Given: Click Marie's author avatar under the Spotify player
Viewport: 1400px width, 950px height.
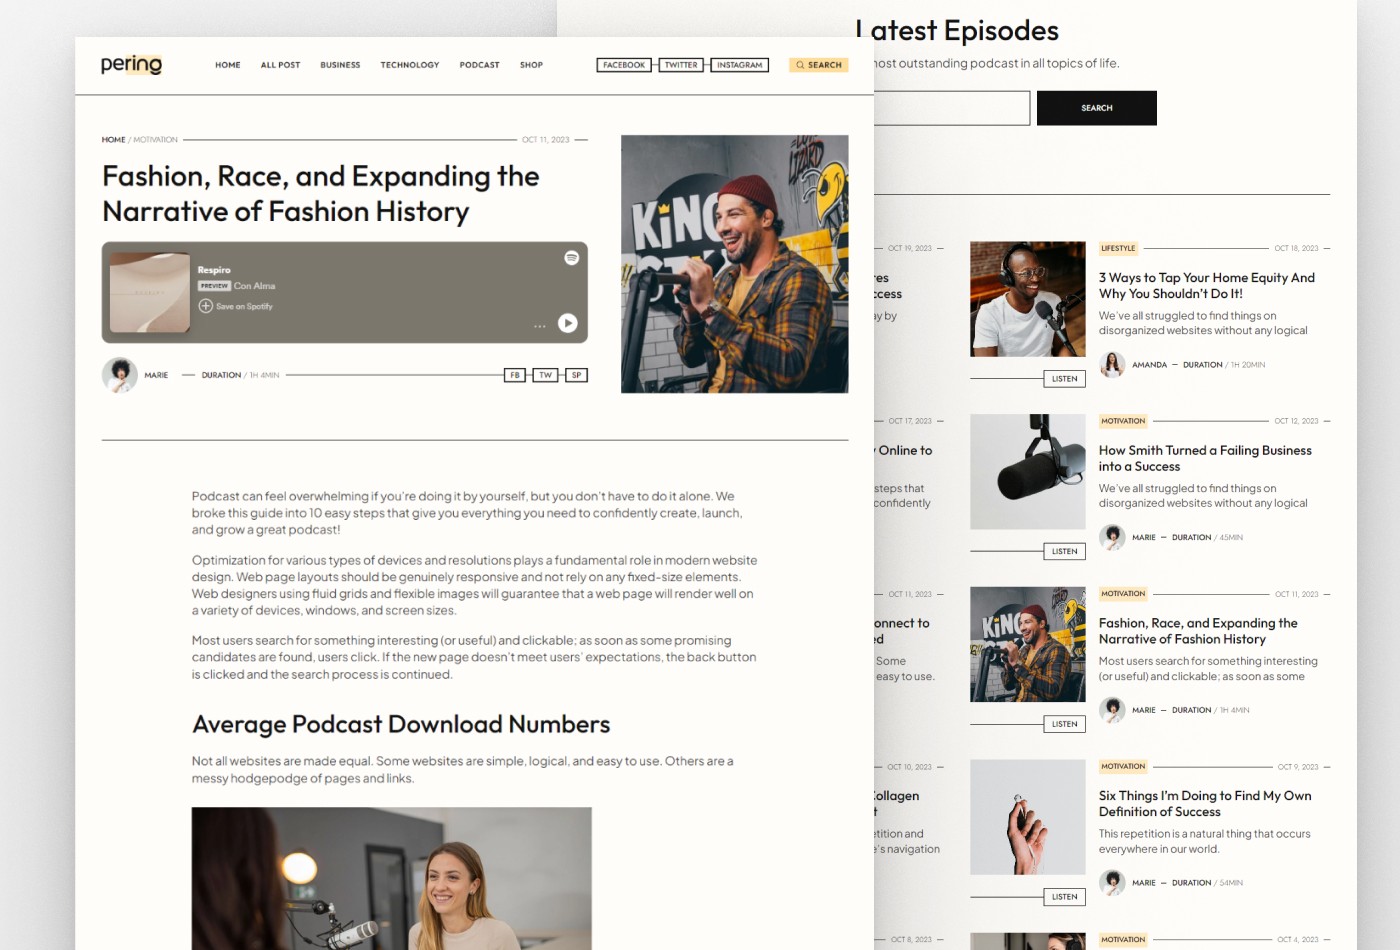Looking at the screenshot, I should pyautogui.click(x=120, y=375).
